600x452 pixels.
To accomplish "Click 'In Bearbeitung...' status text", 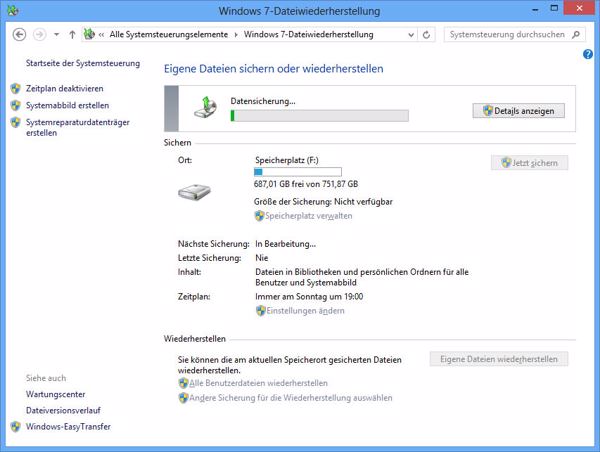I will click(285, 244).
